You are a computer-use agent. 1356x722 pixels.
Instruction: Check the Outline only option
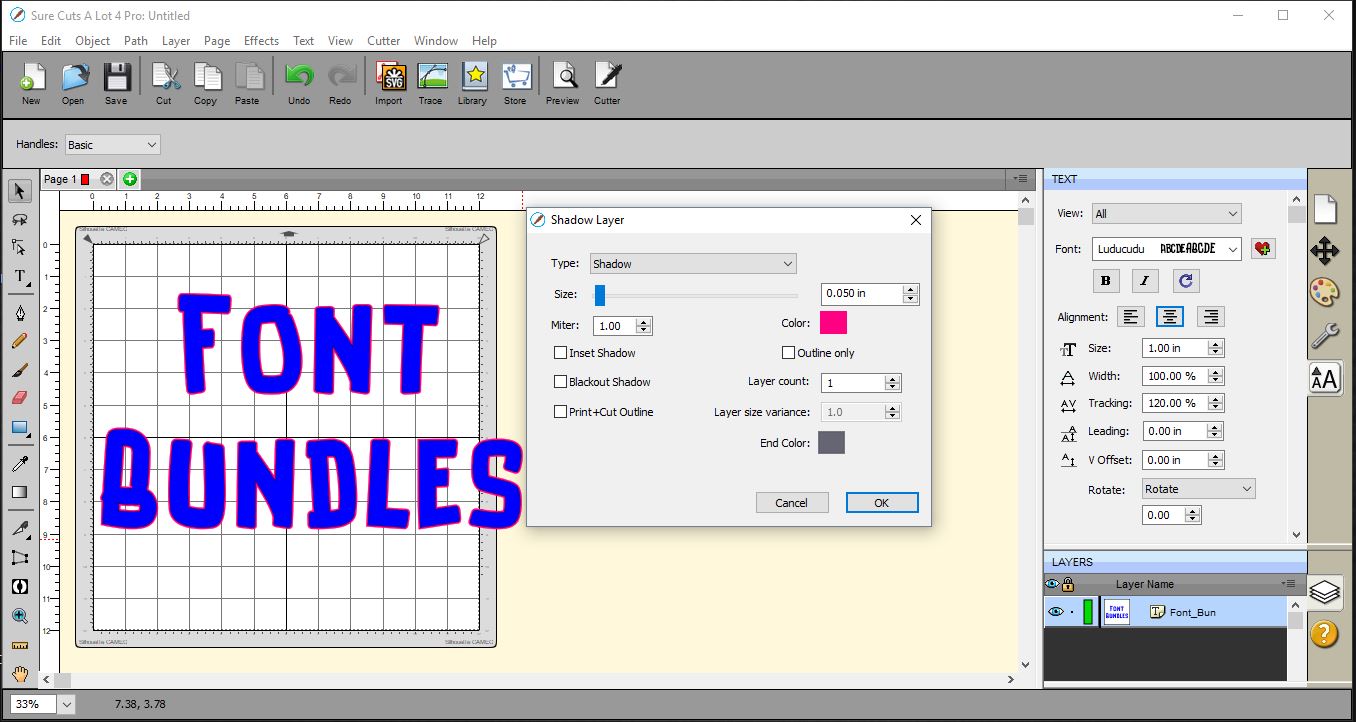point(788,353)
